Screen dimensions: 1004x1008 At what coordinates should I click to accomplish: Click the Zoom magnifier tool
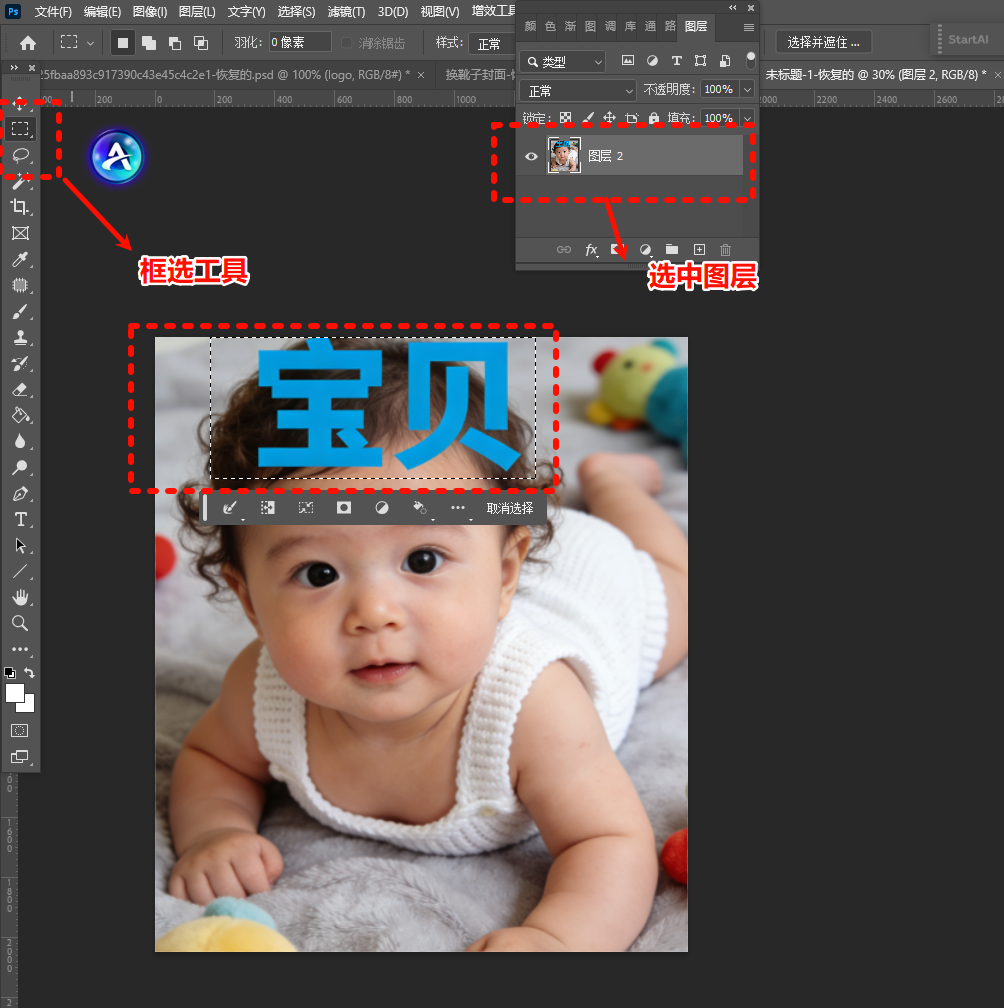tap(20, 623)
